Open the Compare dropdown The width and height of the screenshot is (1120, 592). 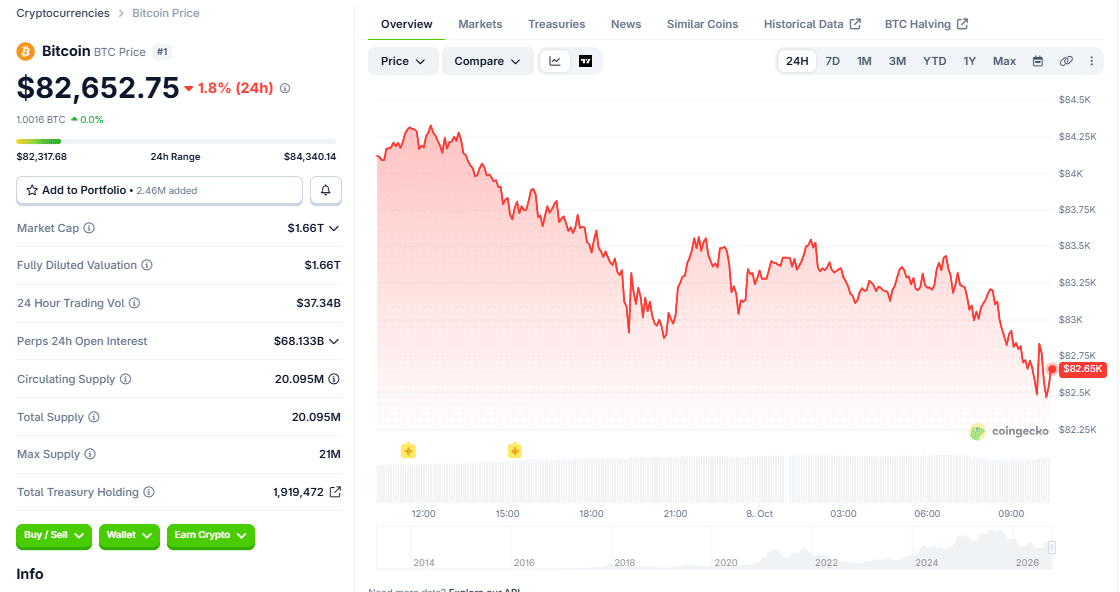click(487, 61)
